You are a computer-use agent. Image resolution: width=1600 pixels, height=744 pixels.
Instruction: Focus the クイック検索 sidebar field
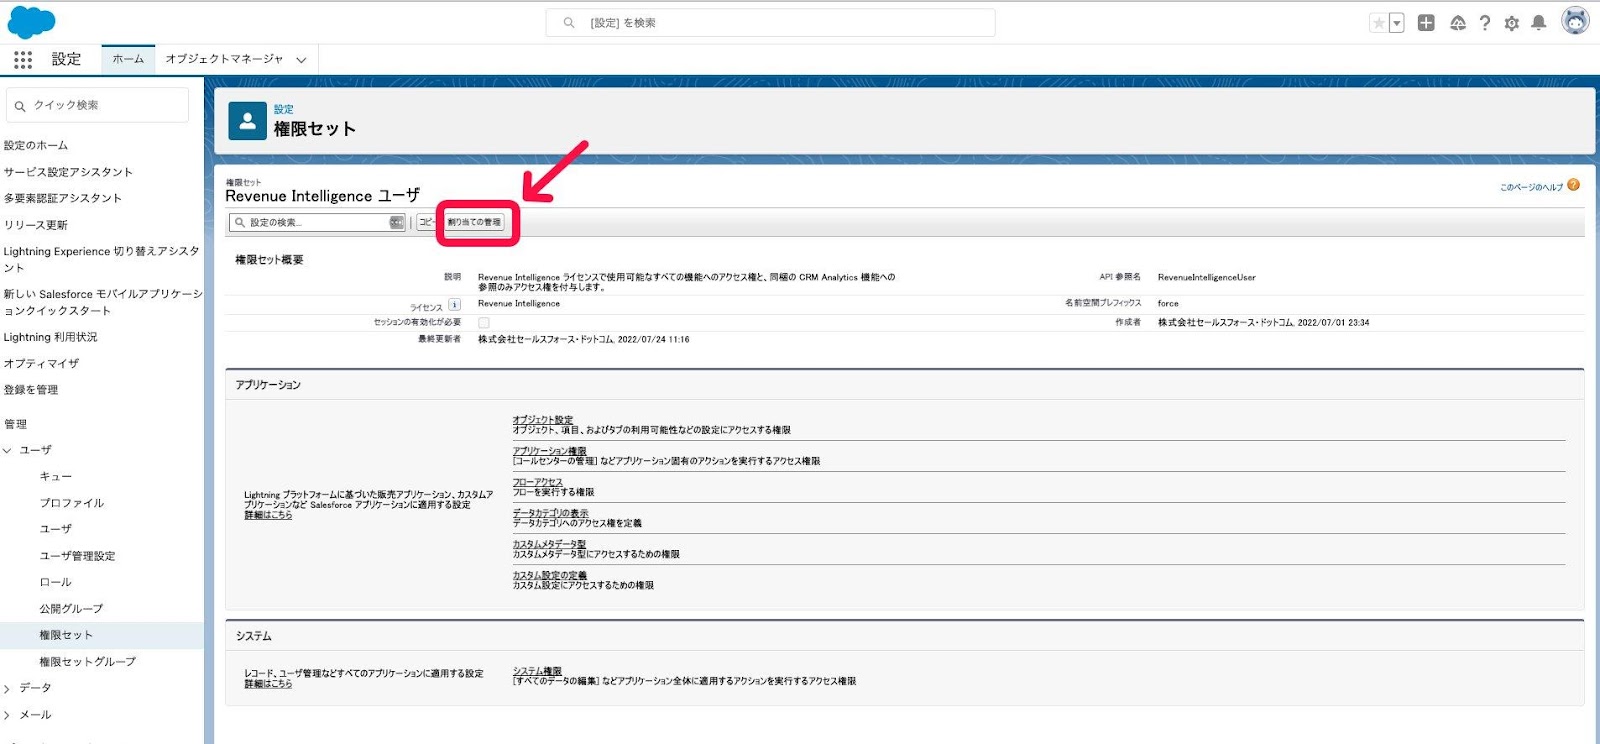click(x=97, y=105)
